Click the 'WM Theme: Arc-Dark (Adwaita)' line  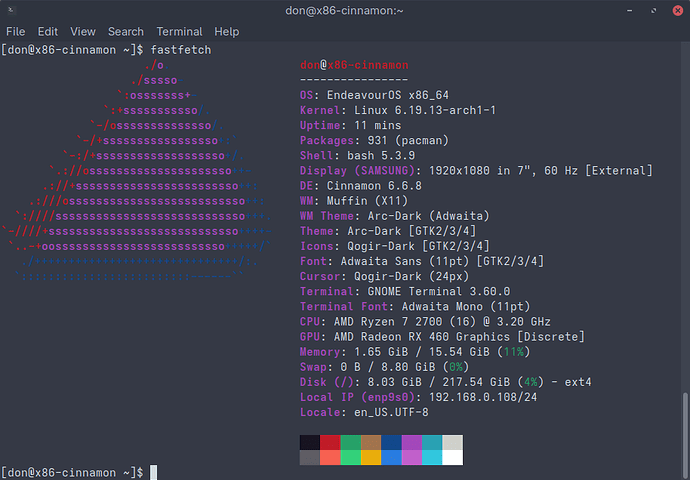[x=395, y=216]
